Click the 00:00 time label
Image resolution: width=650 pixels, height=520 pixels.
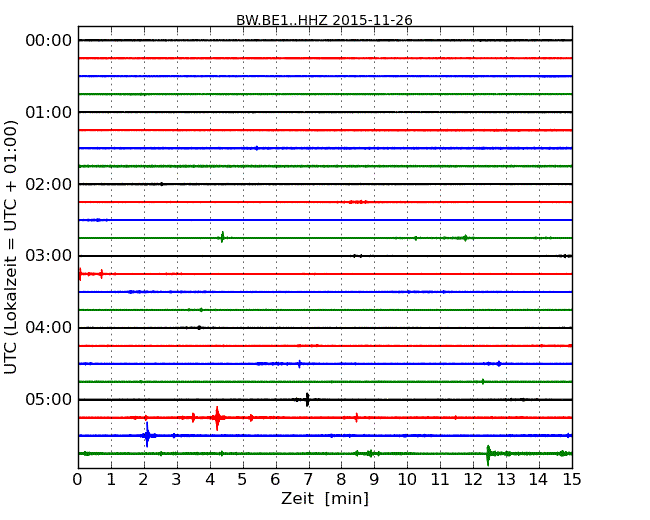[49, 41]
